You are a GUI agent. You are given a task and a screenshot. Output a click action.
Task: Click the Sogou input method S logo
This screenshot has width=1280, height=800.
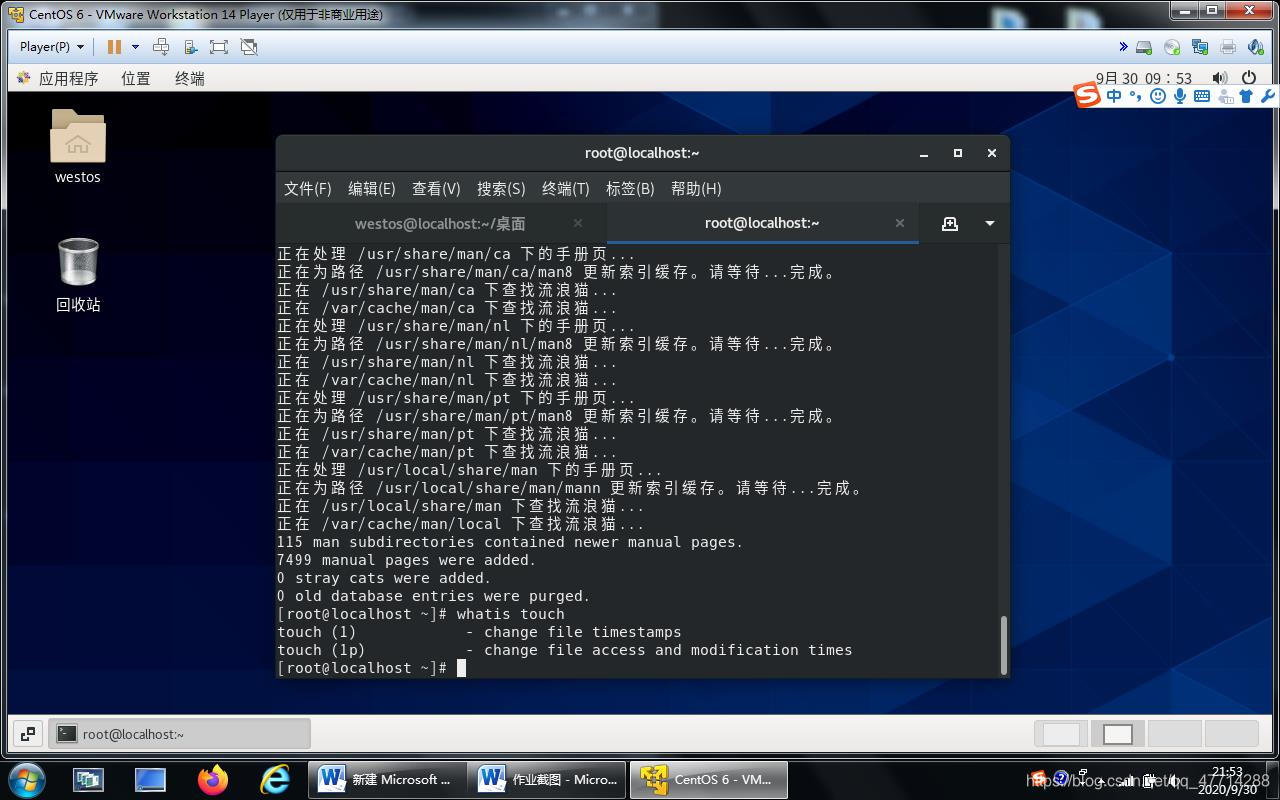pos(1087,95)
